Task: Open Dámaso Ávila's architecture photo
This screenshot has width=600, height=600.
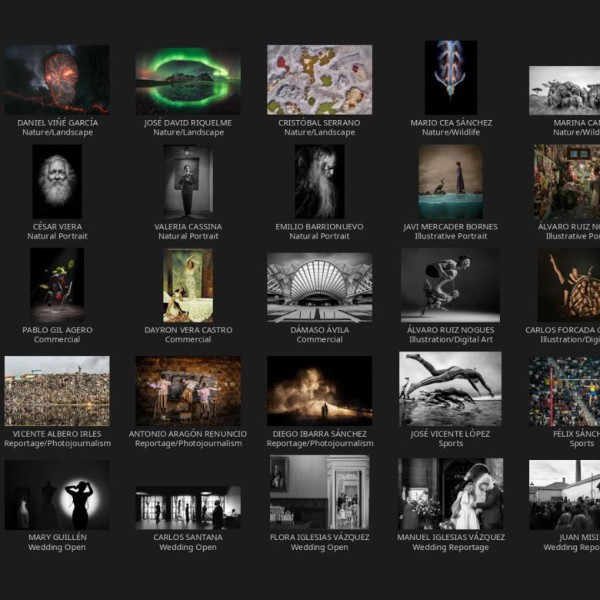Action: coord(320,287)
